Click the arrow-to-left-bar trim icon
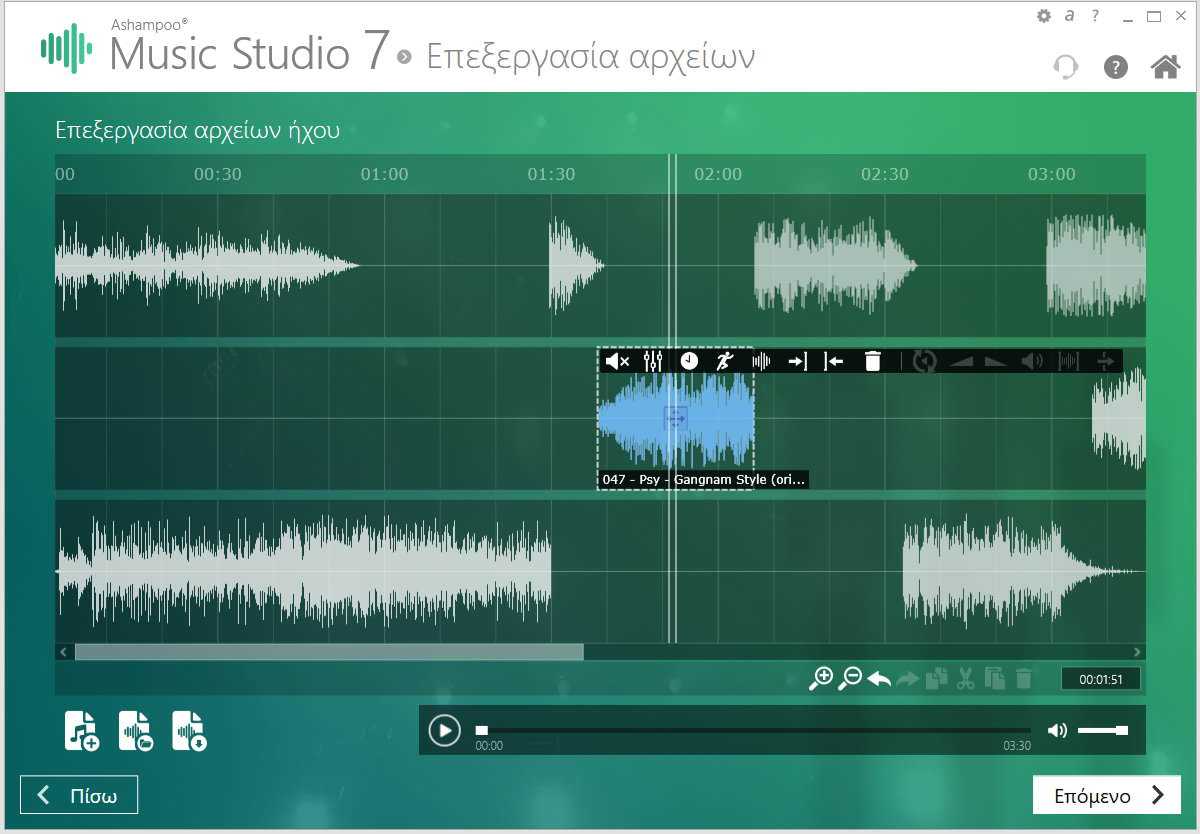Screen dimensions: 1200x834 point(833,361)
